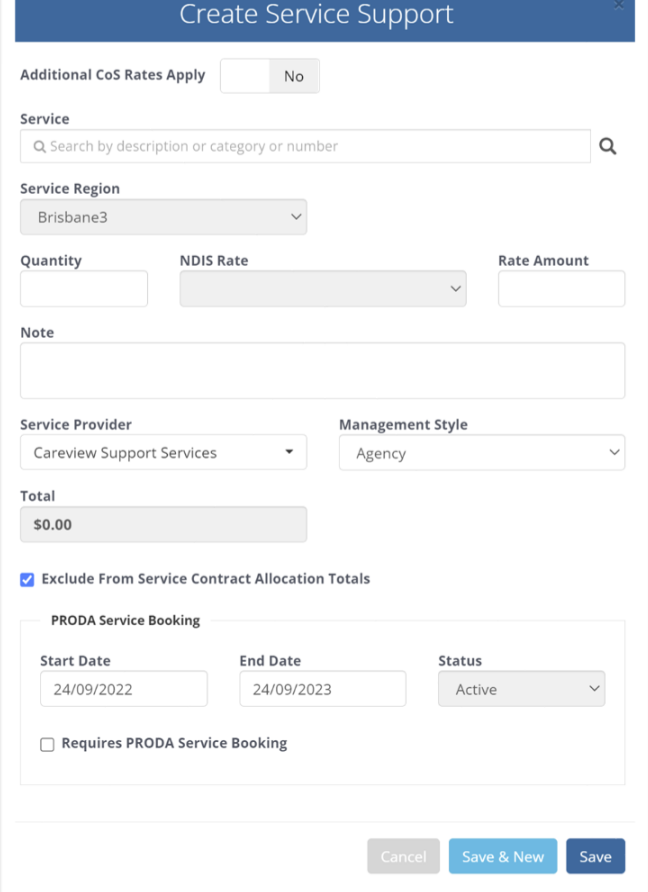Focus the Quantity input field
The height and width of the screenshot is (892, 648).
coord(84,289)
